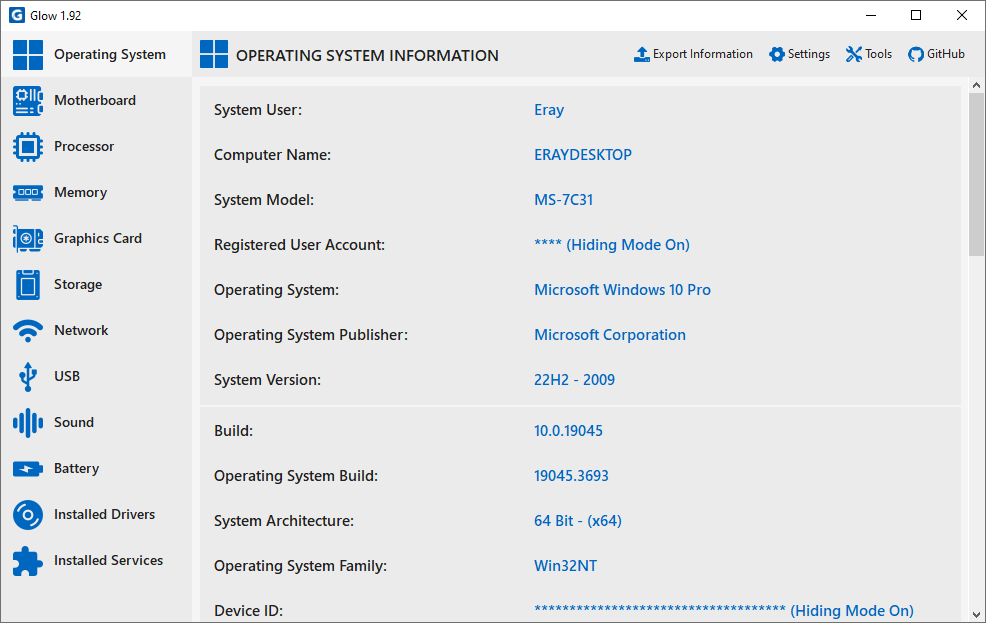Screen dimensions: 986x623
Task: Click the Operating System windows icon in sidebar
Action: [x=28, y=55]
